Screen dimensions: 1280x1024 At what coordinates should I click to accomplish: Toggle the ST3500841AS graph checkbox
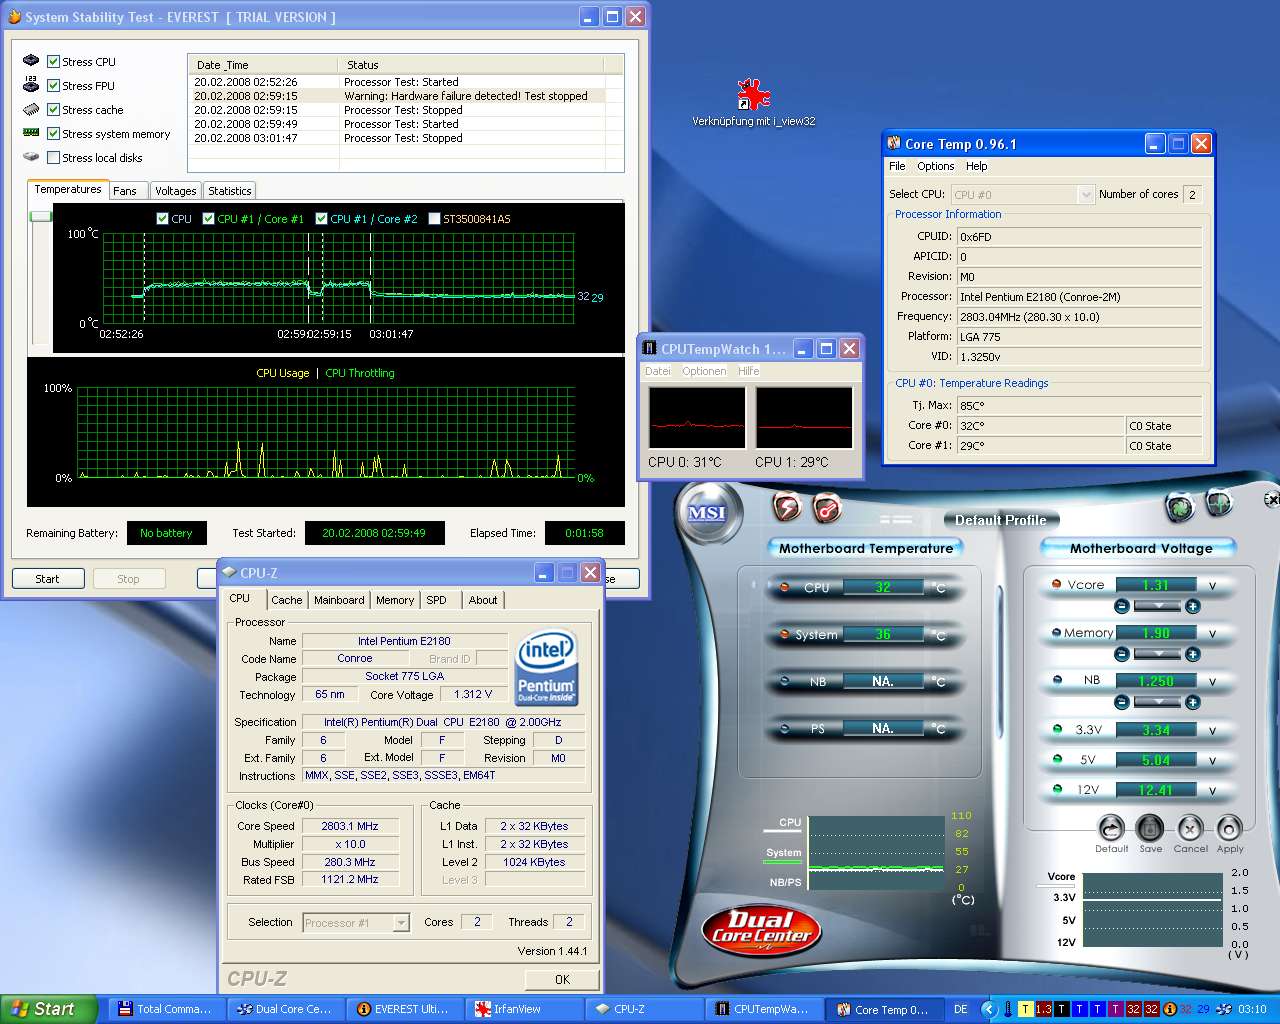click(434, 219)
